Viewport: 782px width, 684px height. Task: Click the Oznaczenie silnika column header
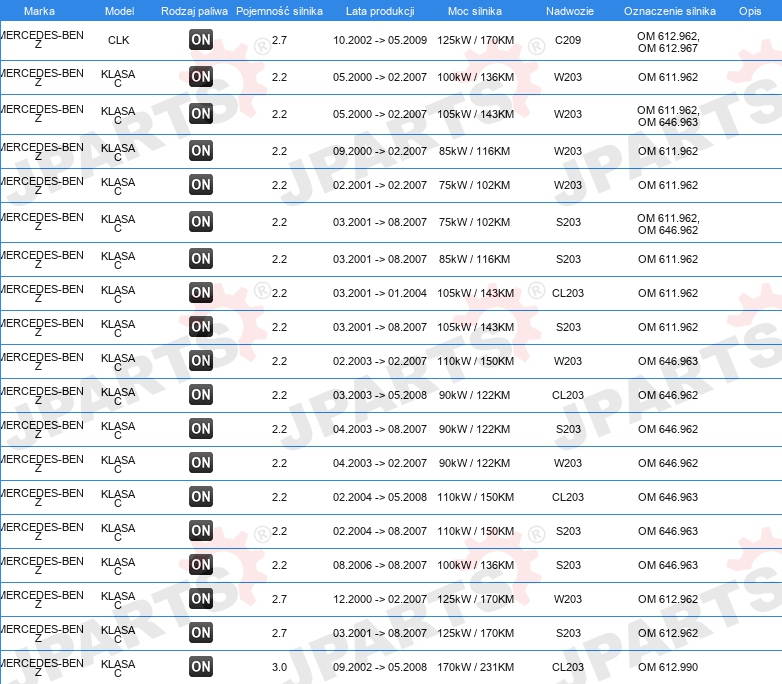pos(670,11)
